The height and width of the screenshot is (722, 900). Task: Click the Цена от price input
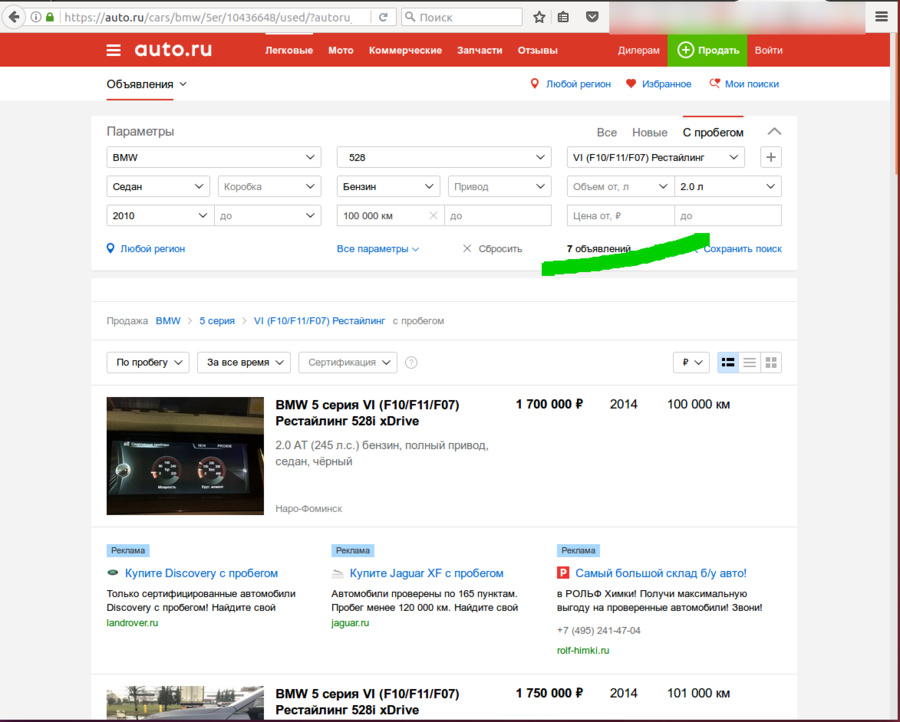[x=620, y=216]
